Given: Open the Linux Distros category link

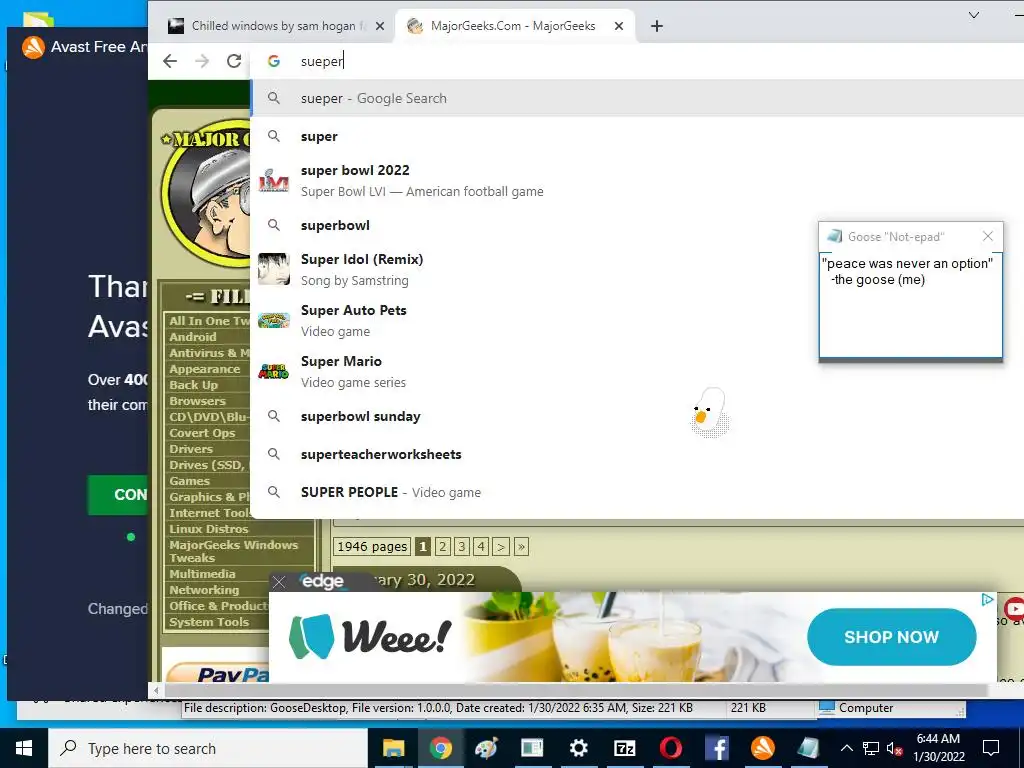Looking at the screenshot, I should click(208, 529).
